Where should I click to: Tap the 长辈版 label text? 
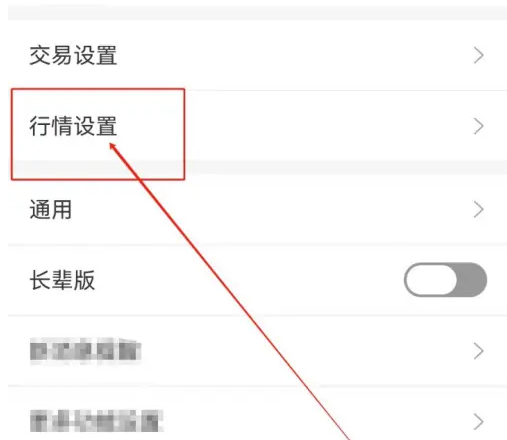[x=62, y=280]
